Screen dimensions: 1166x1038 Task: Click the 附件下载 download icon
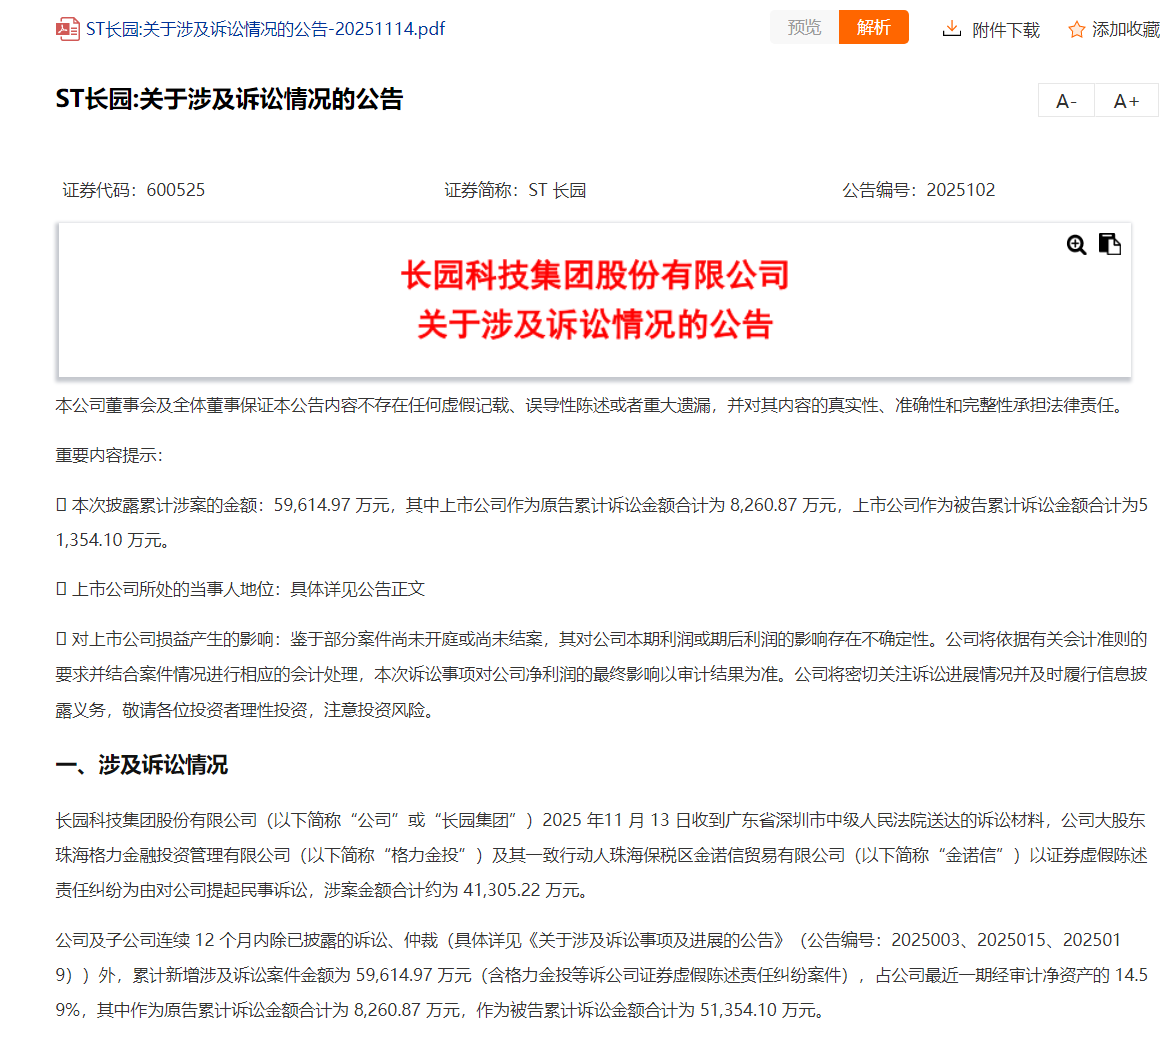951,29
